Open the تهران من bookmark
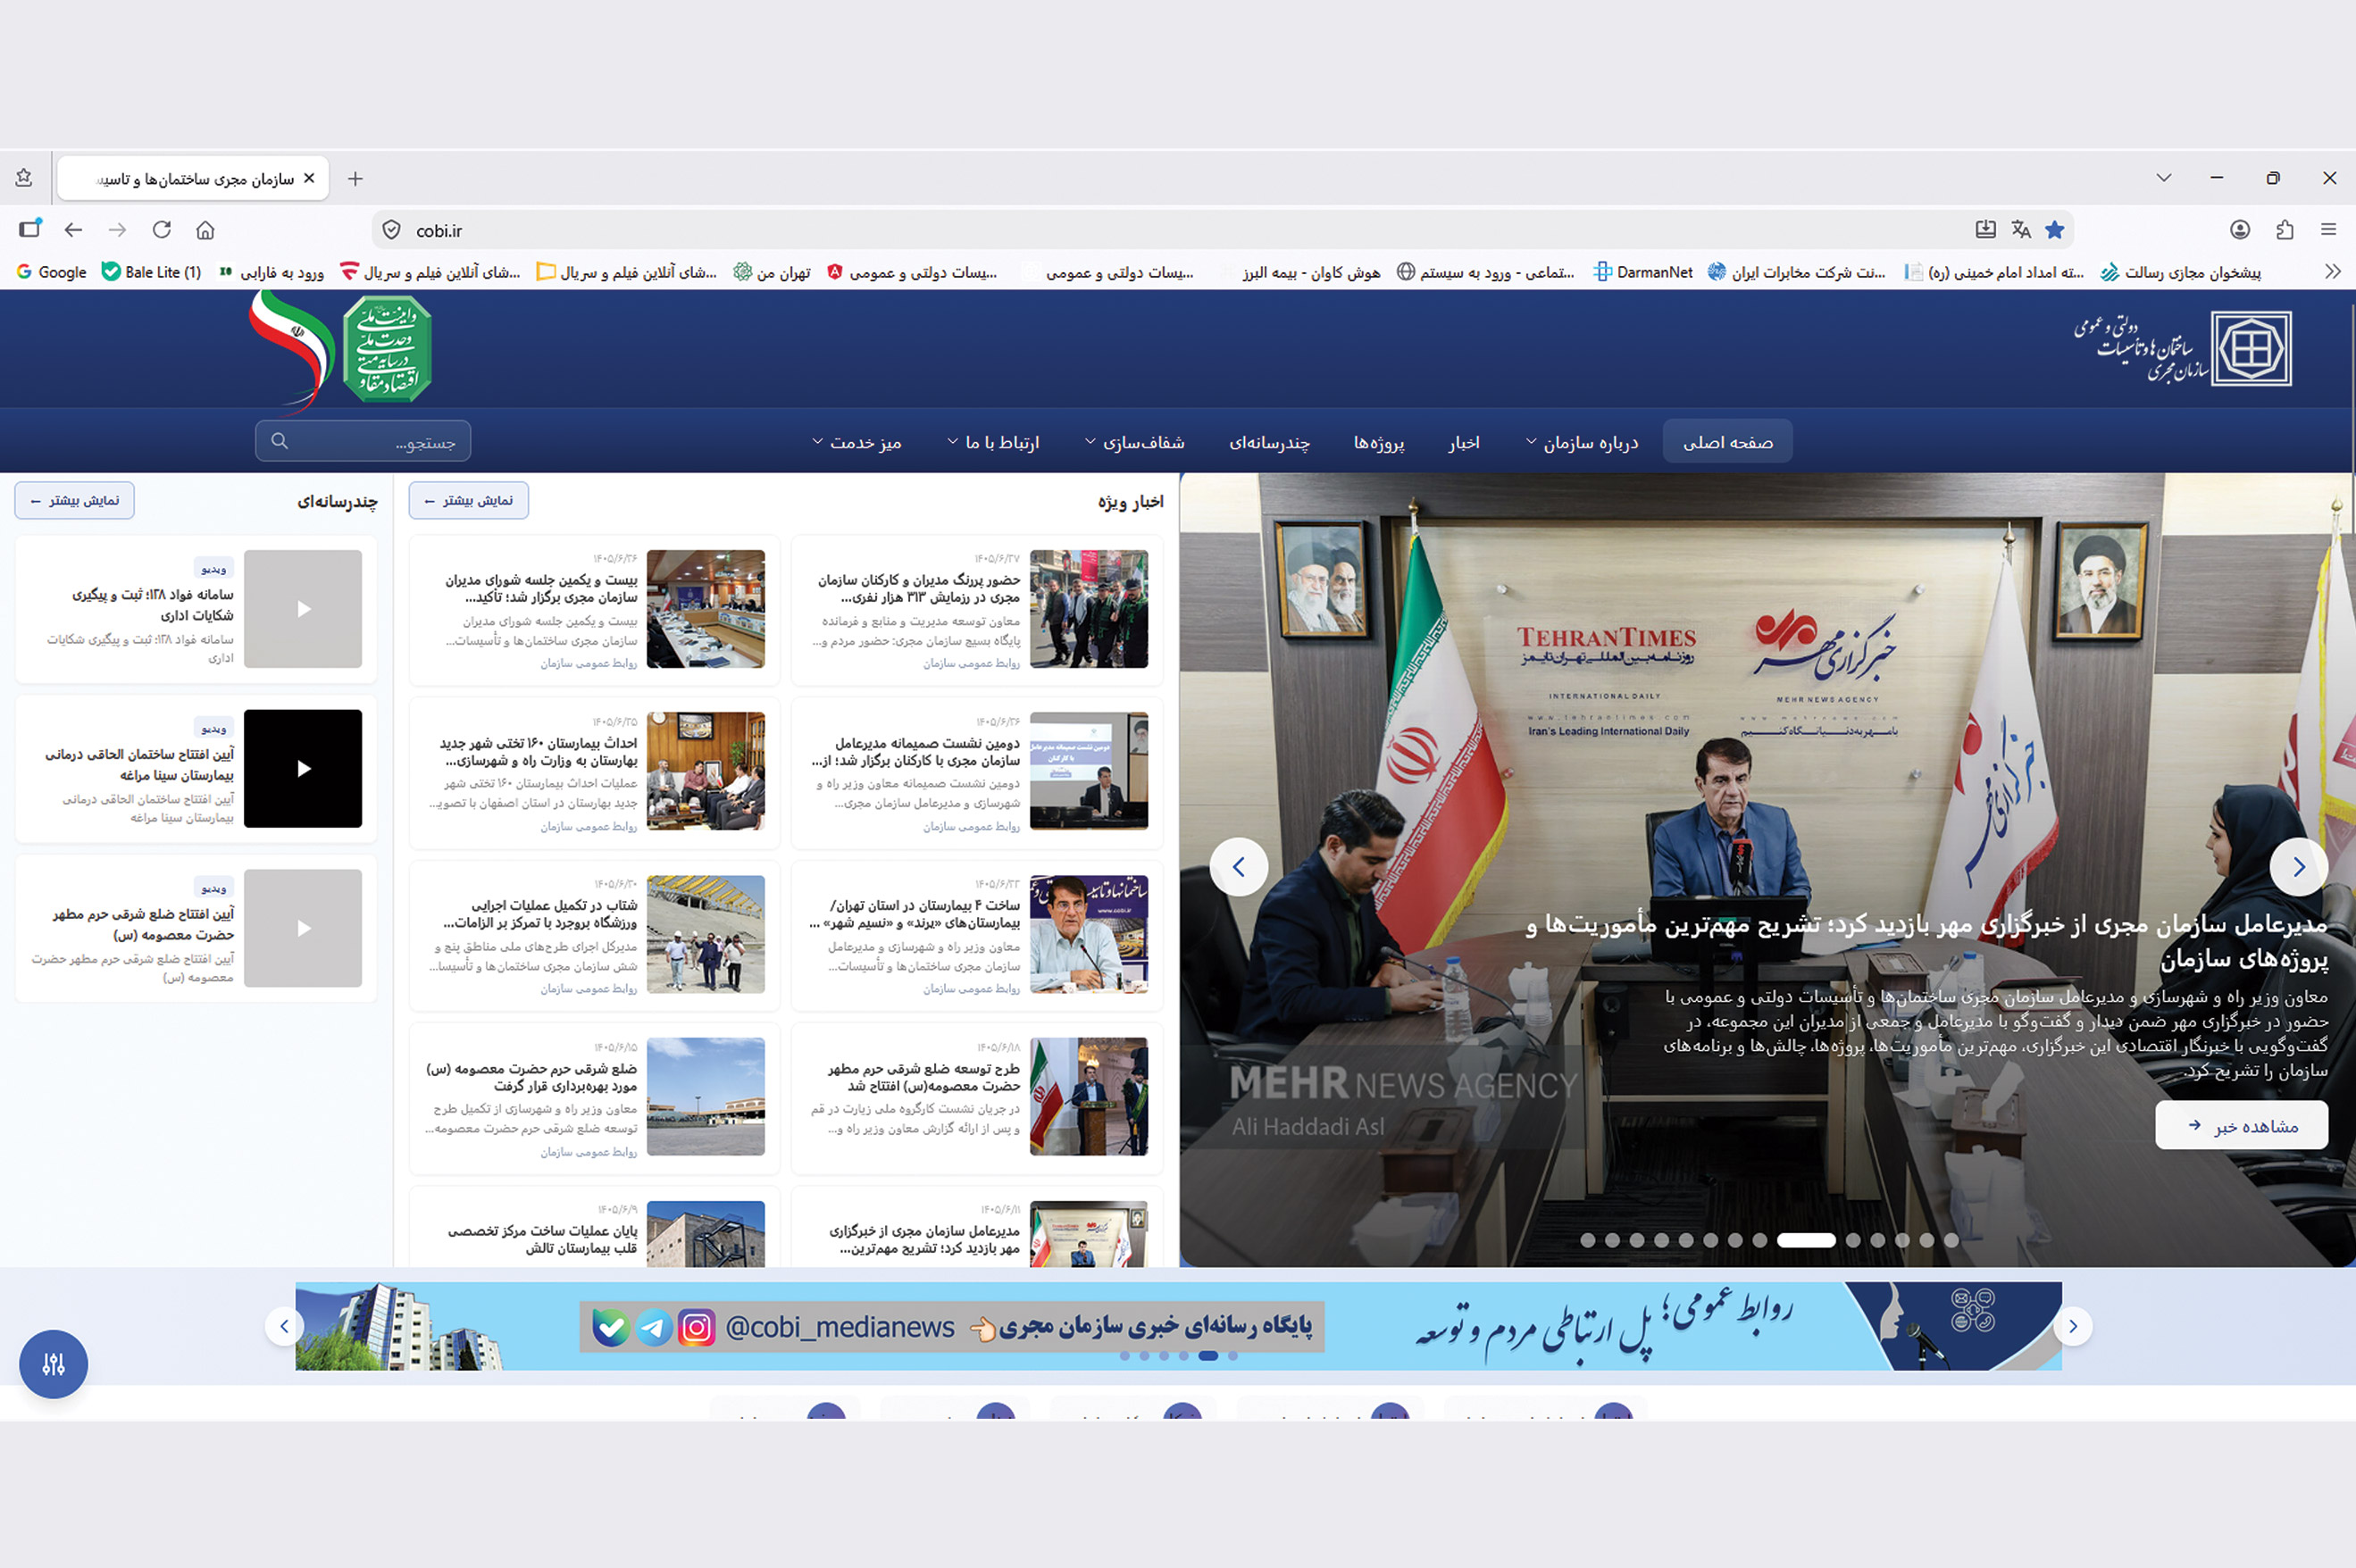The width and height of the screenshot is (2356, 1568). click(x=772, y=272)
